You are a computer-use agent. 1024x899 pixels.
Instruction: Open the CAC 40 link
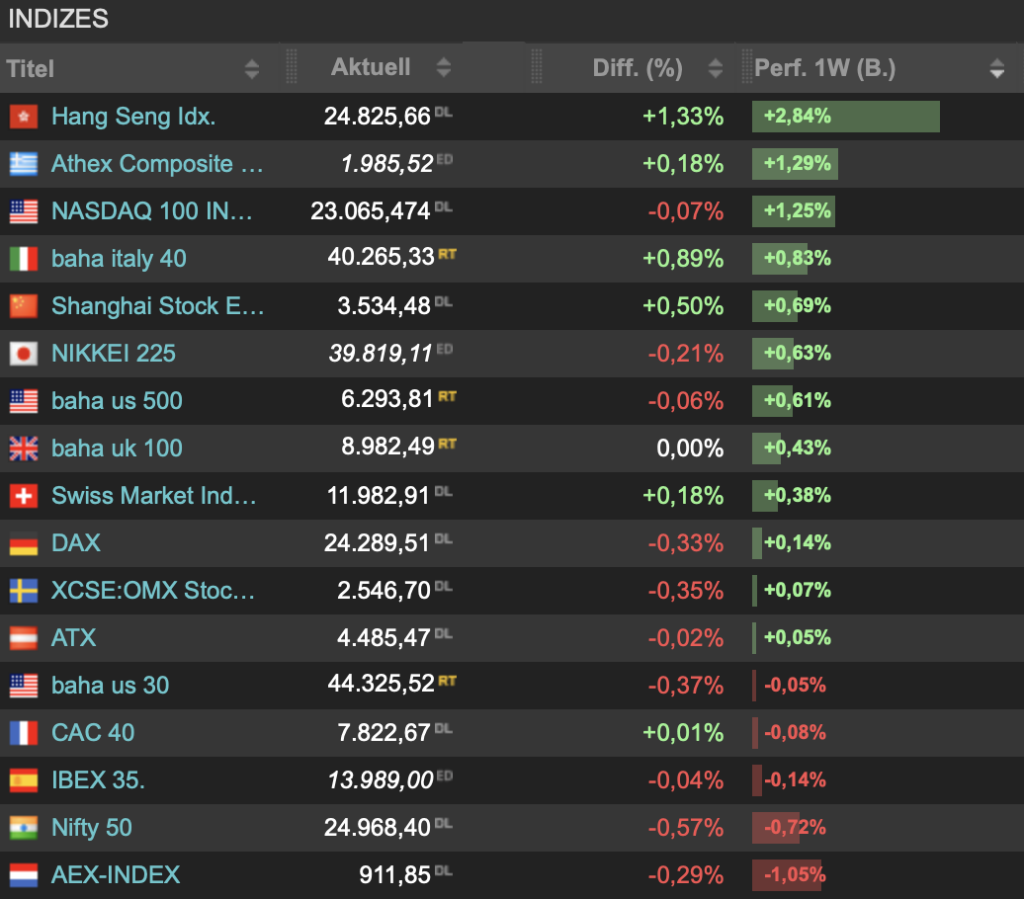[93, 733]
